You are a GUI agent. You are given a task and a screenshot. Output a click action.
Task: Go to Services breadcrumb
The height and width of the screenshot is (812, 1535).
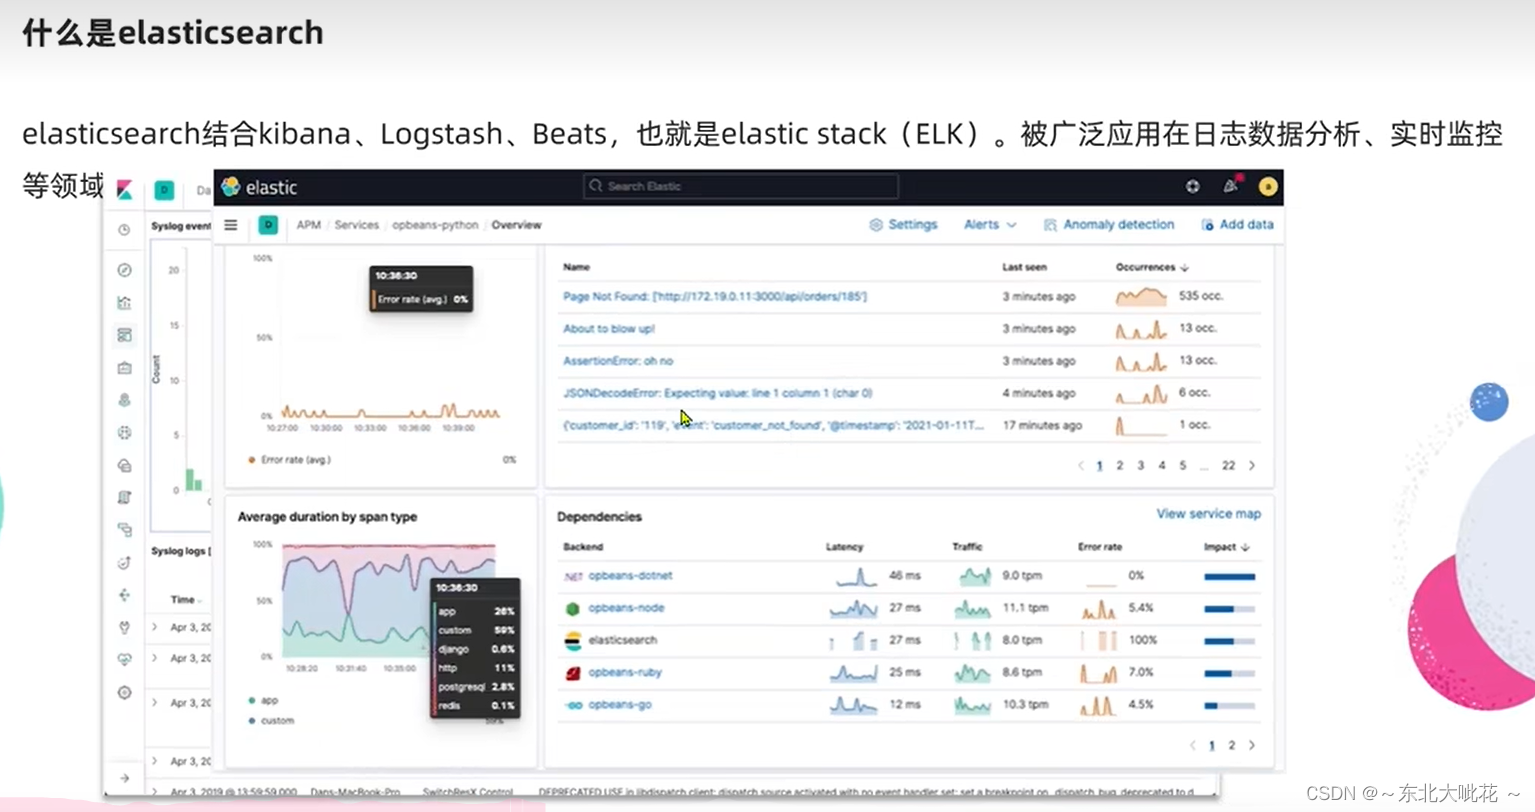356,225
